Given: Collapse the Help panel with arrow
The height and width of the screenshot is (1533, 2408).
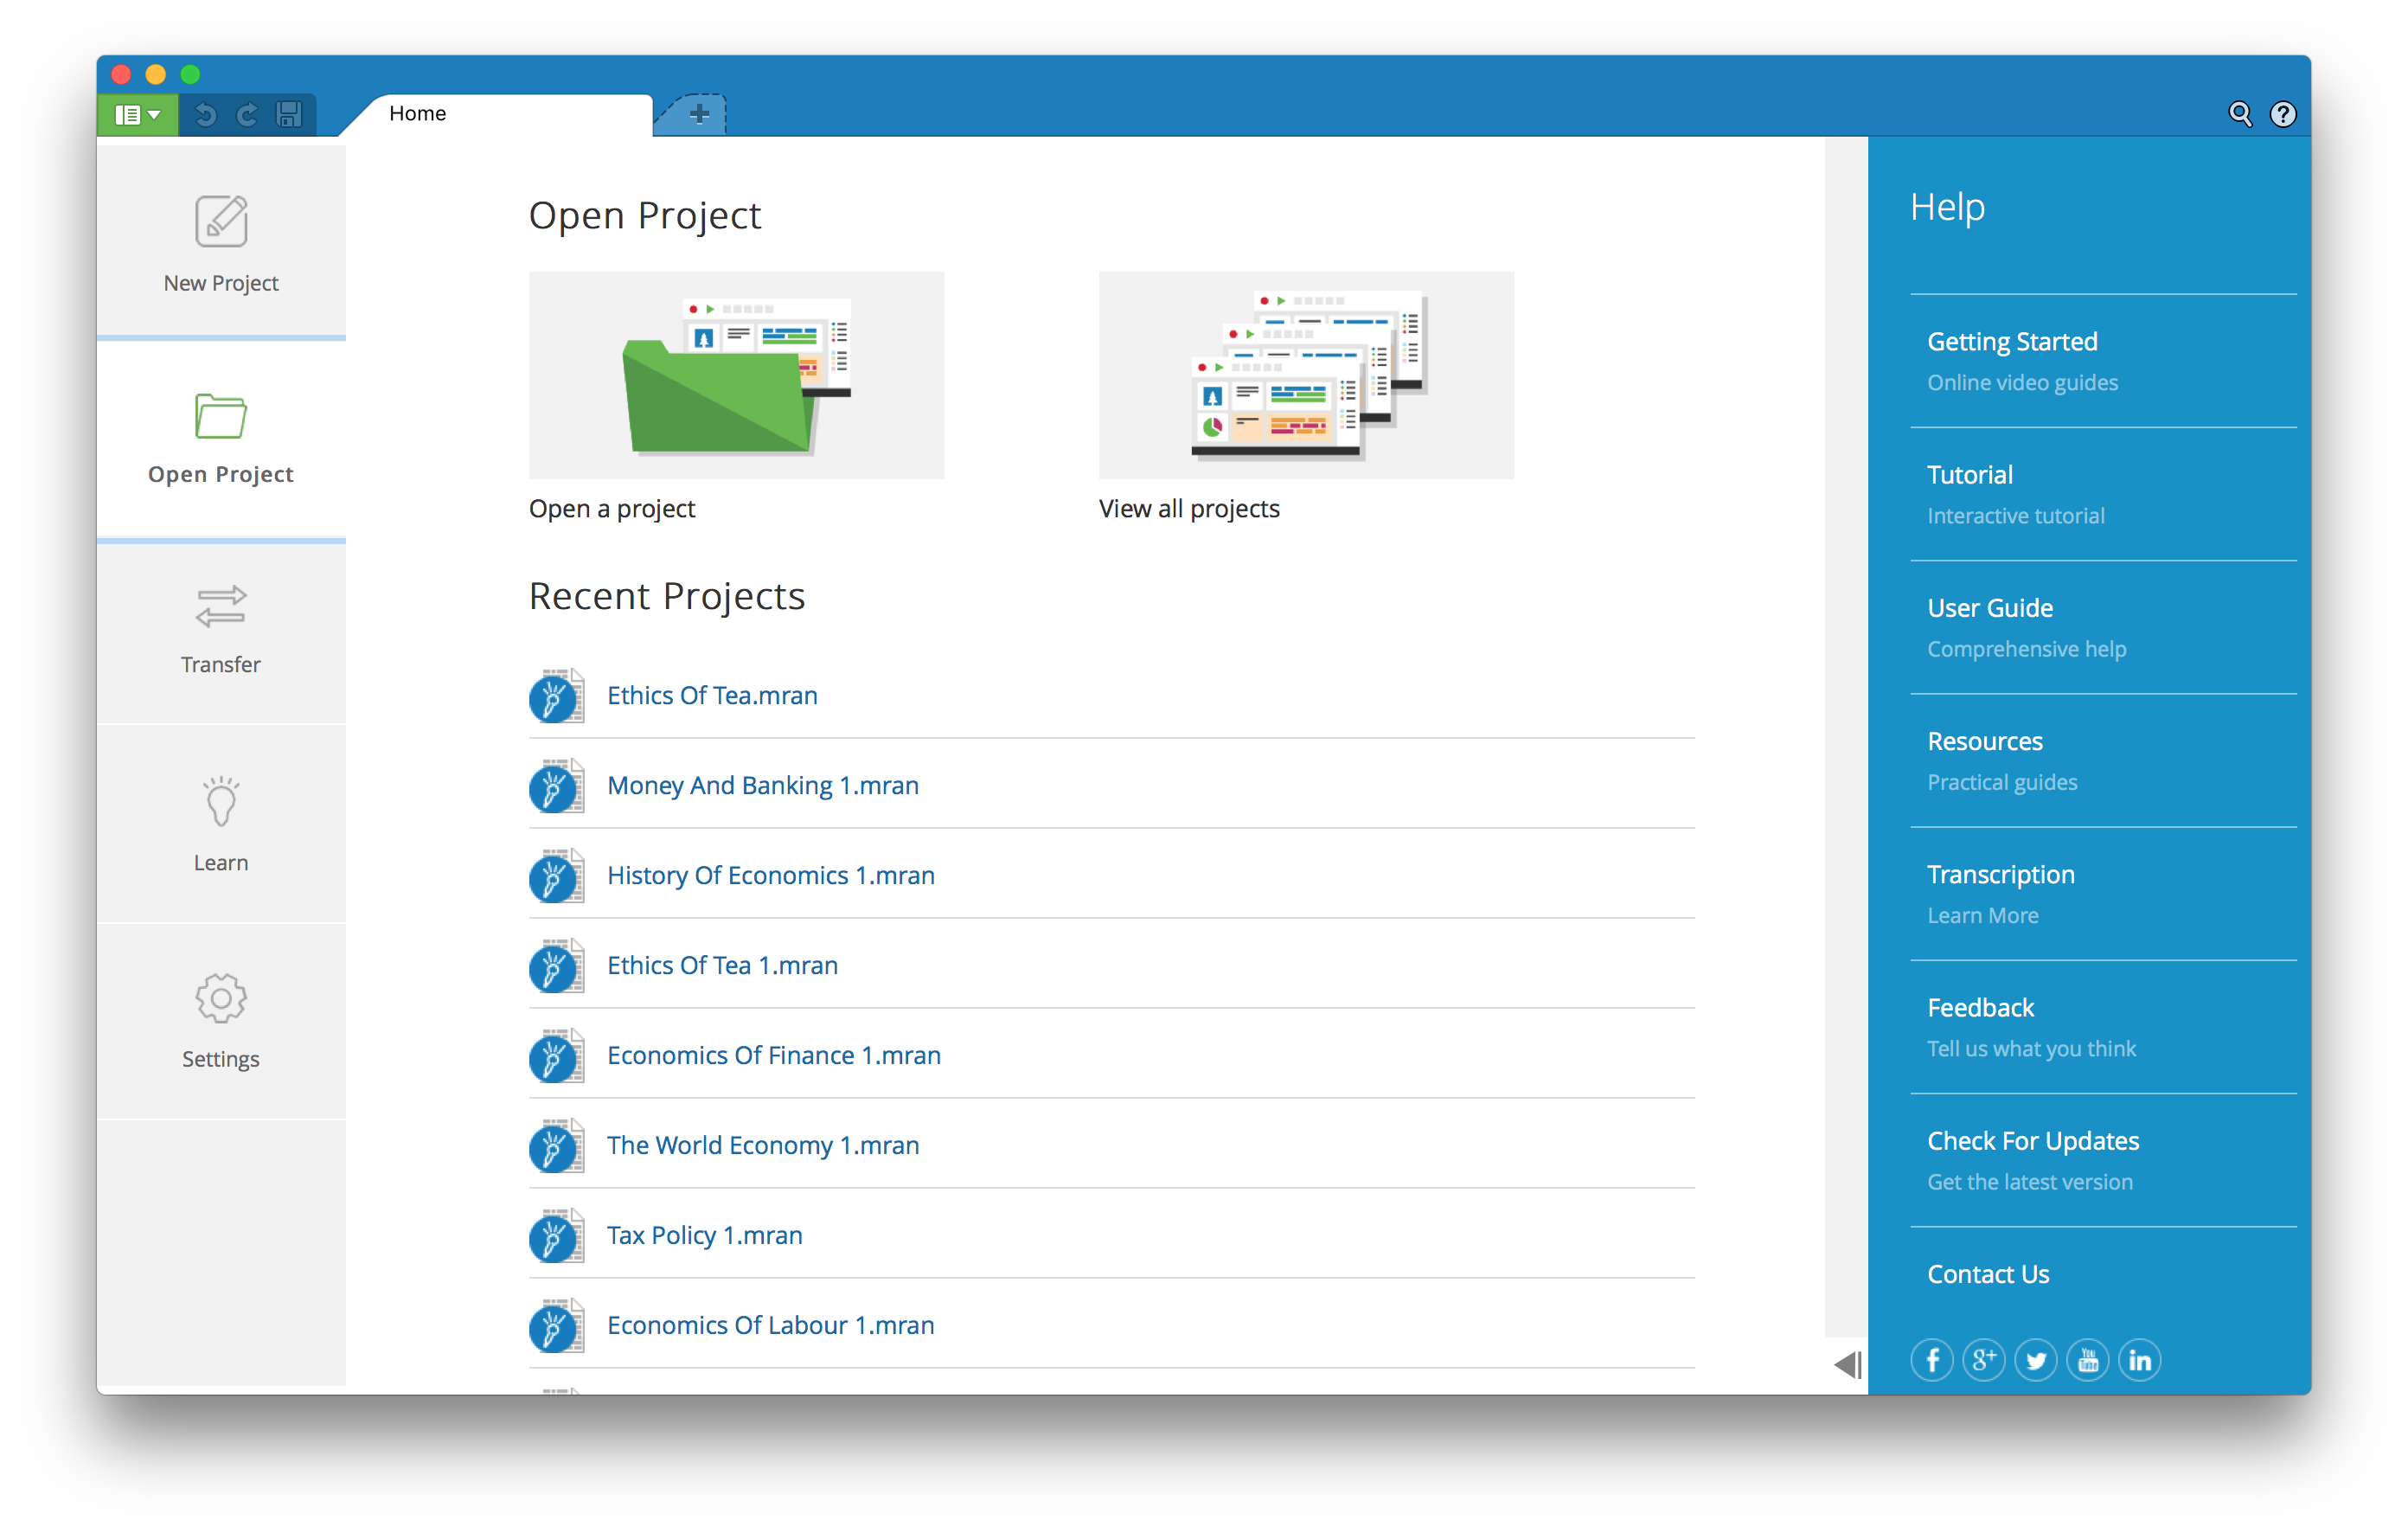Looking at the screenshot, I should click(1847, 1365).
